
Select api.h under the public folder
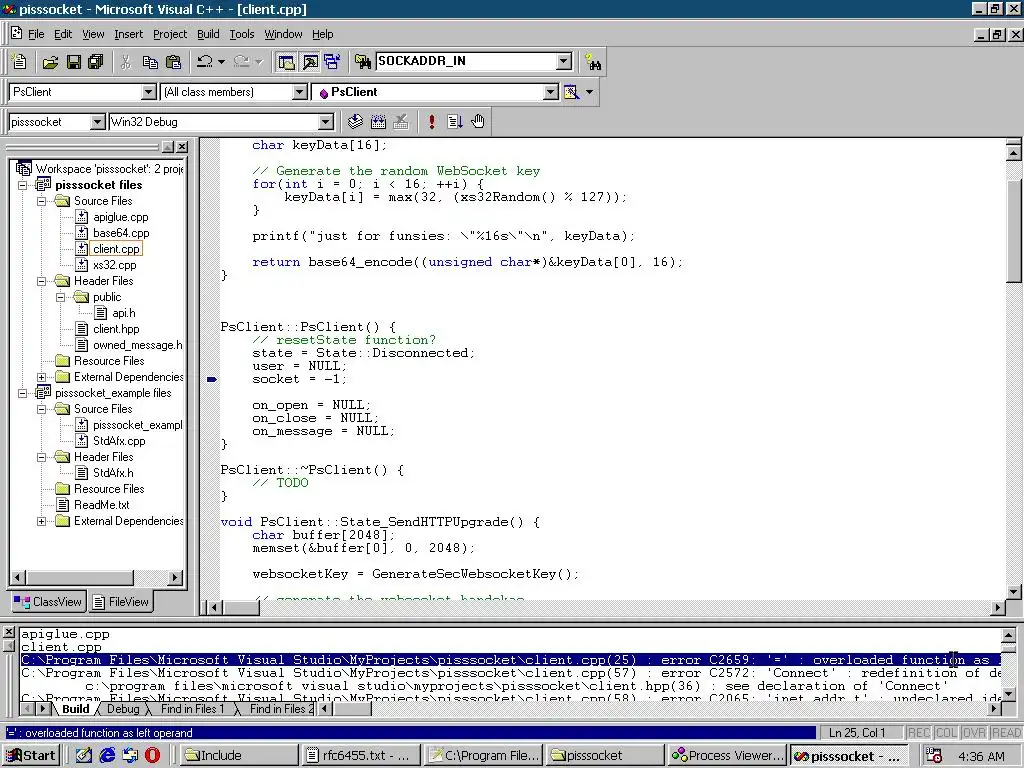coord(123,313)
